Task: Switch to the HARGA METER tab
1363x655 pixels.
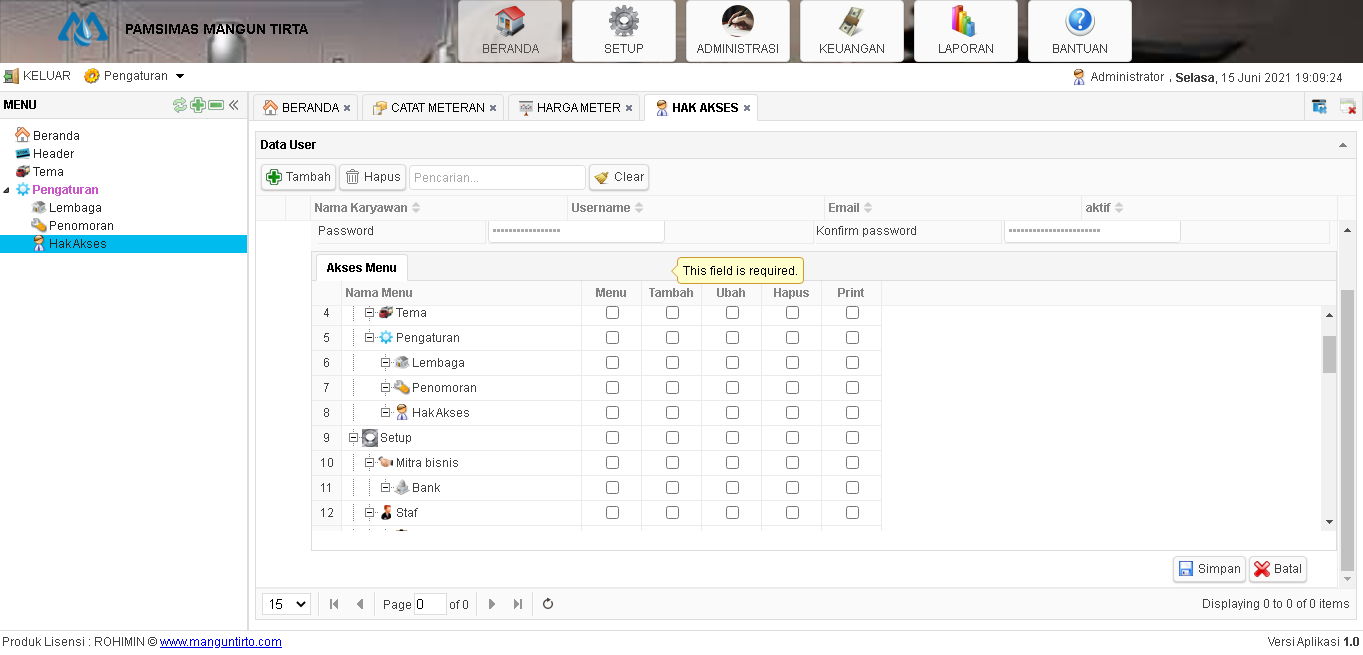Action: [569, 108]
